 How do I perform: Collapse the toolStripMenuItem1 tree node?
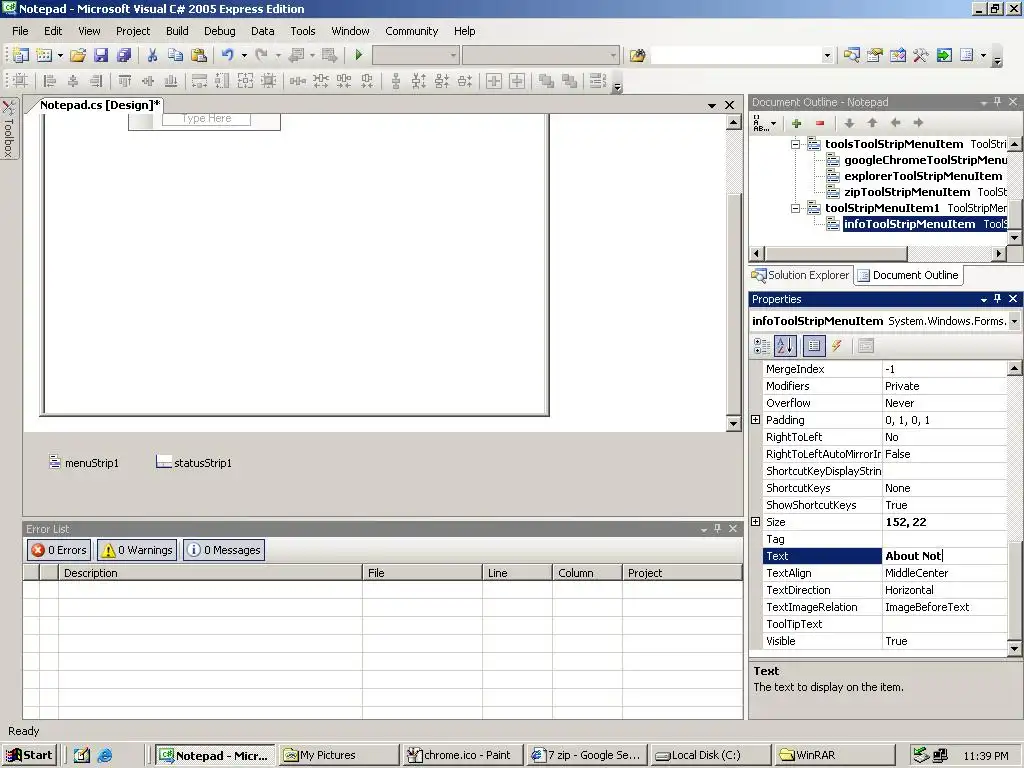click(795, 208)
